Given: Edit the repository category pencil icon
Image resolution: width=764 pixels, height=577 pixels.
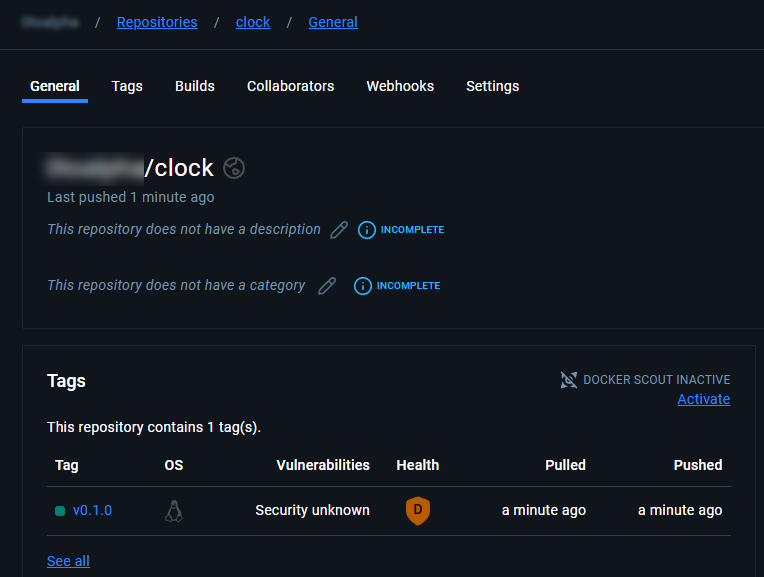Looking at the screenshot, I should click(327, 286).
